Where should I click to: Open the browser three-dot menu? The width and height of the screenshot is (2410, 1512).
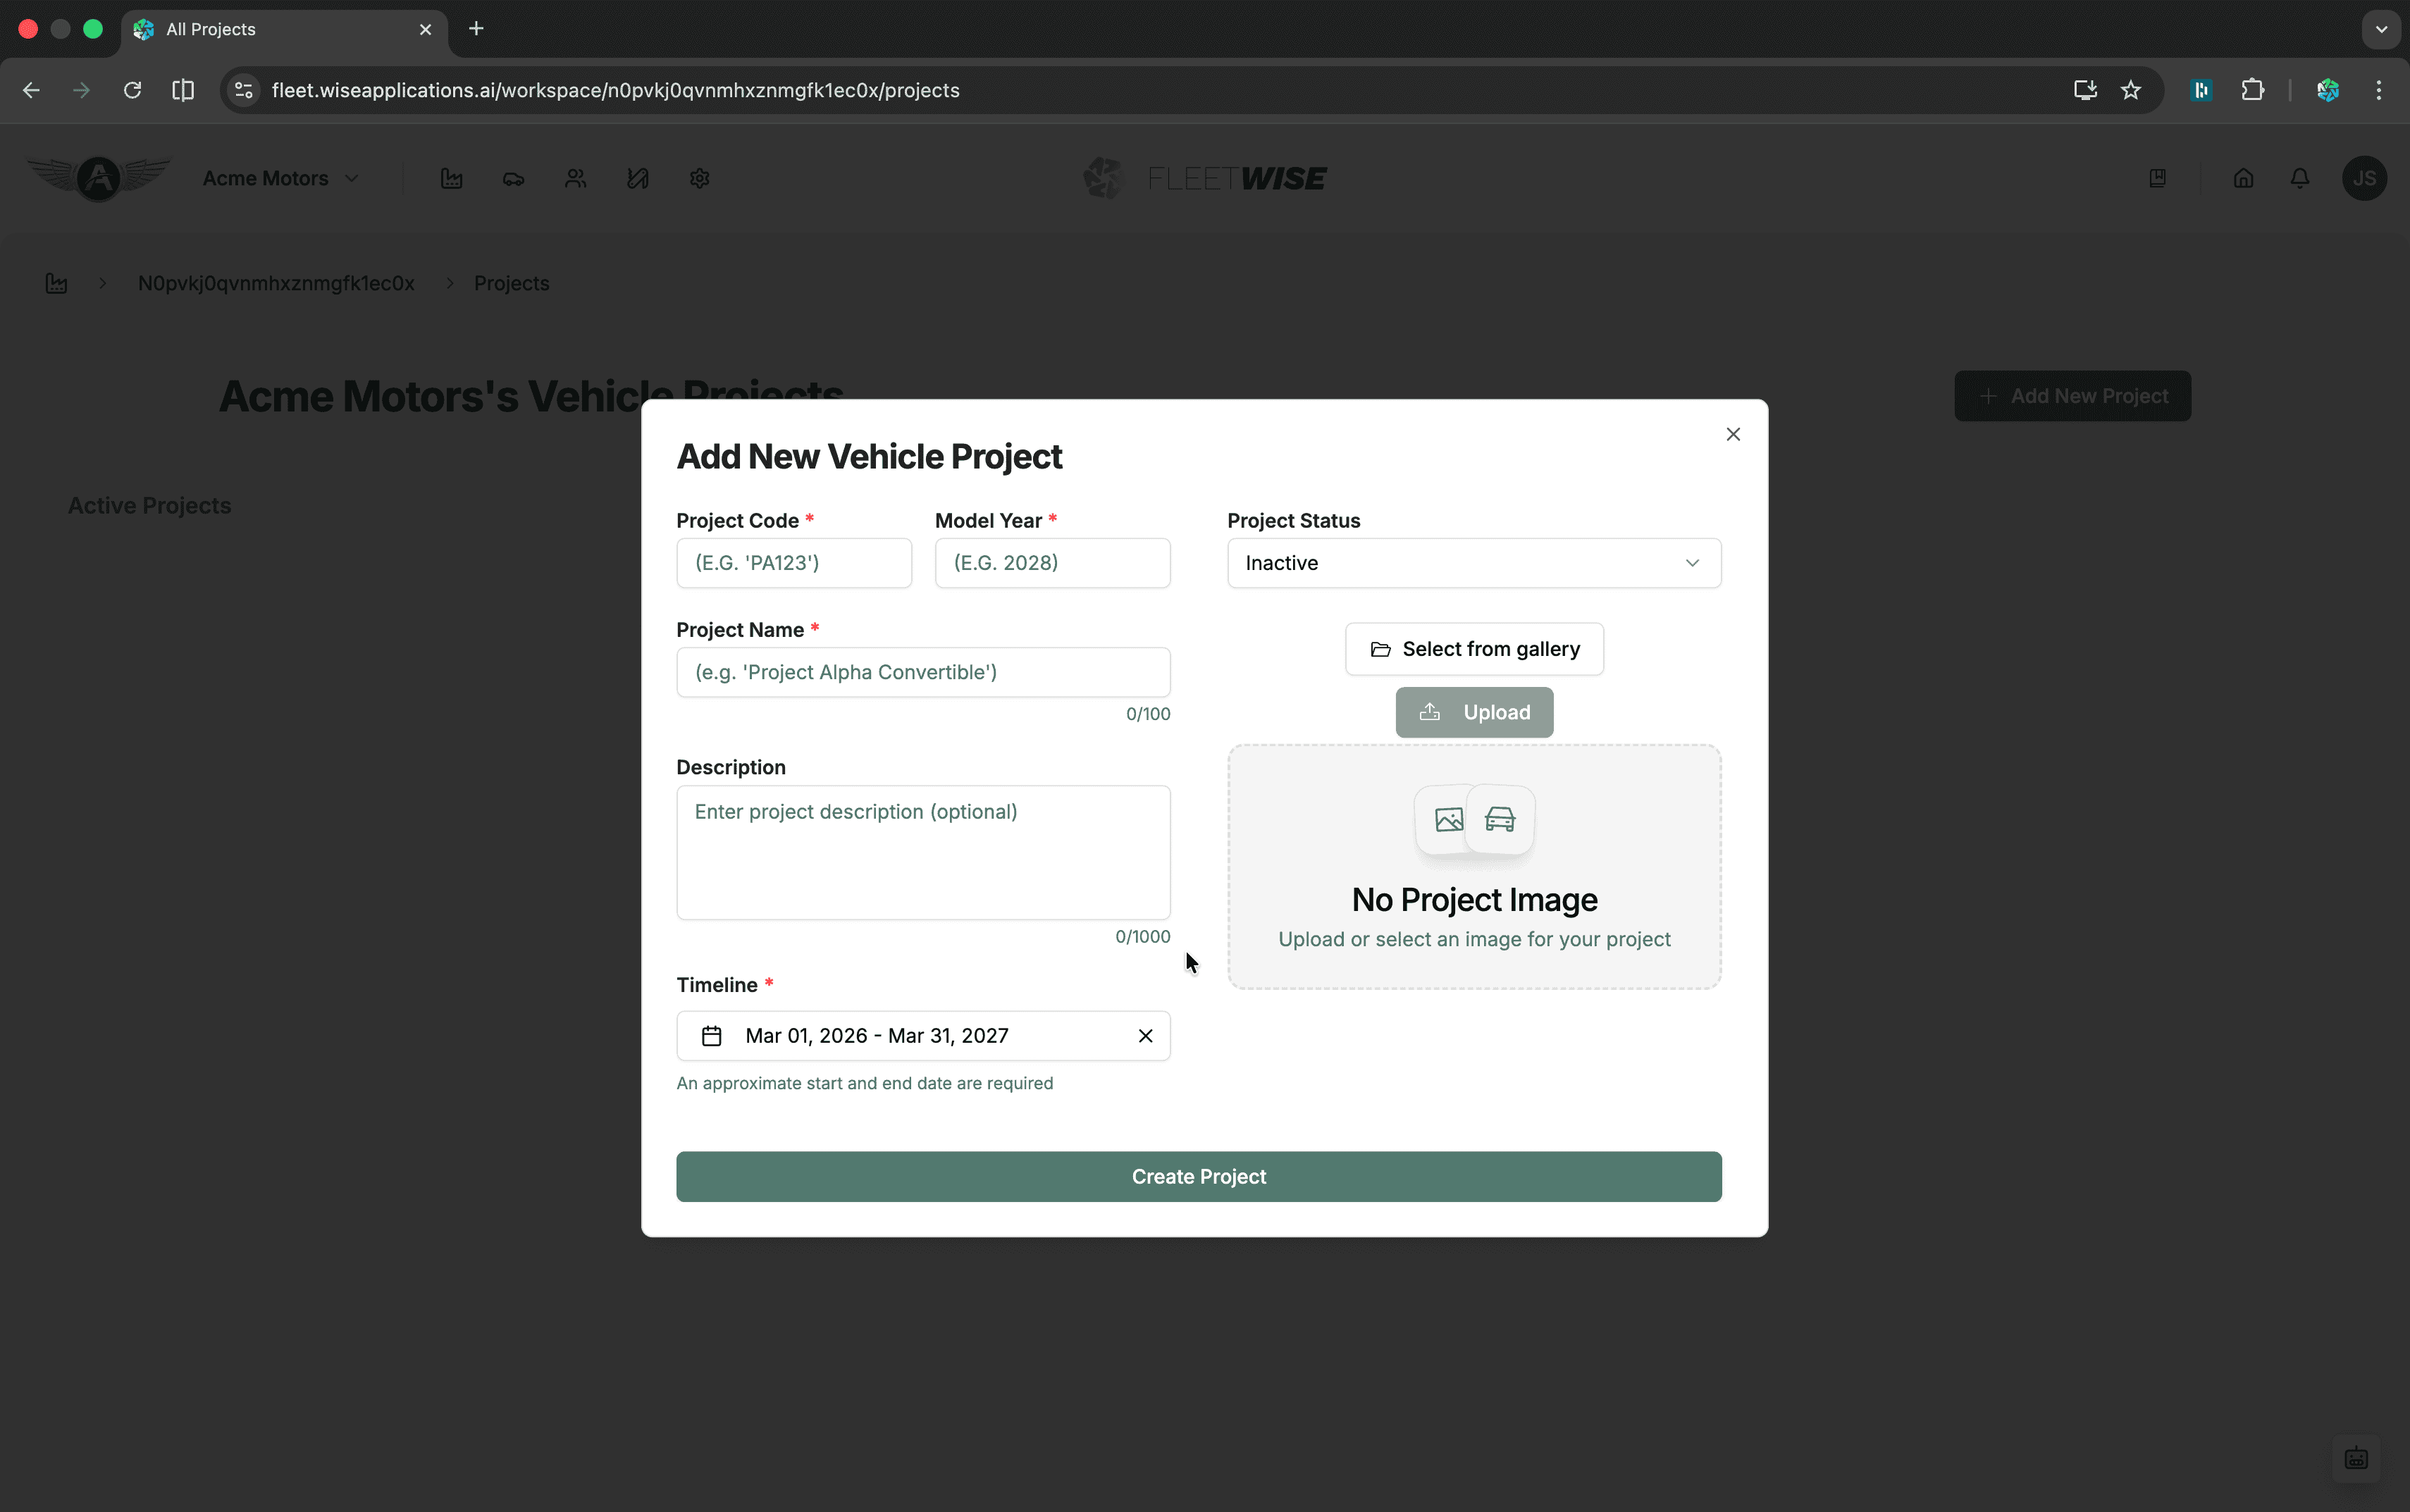[2378, 90]
